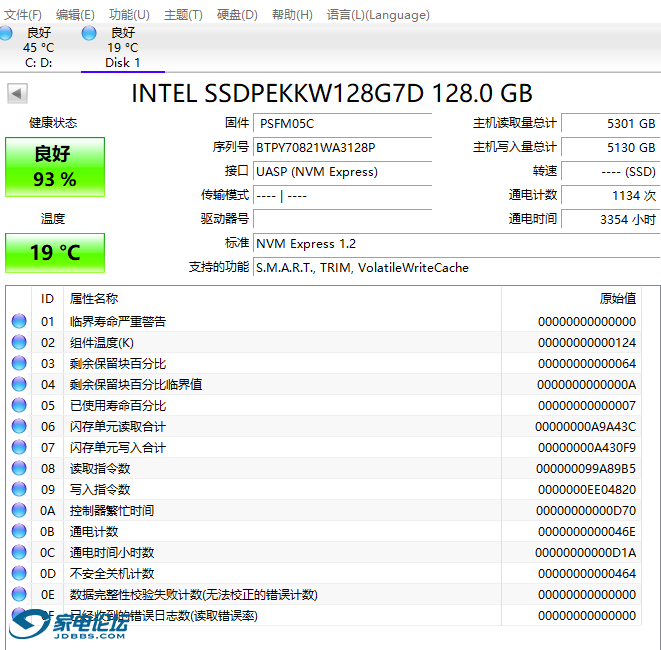Image resolution: width=661 pixels, height=650 pixels.
Task: Click the status orb for attribute 08
Action: (x=19, y=468)
